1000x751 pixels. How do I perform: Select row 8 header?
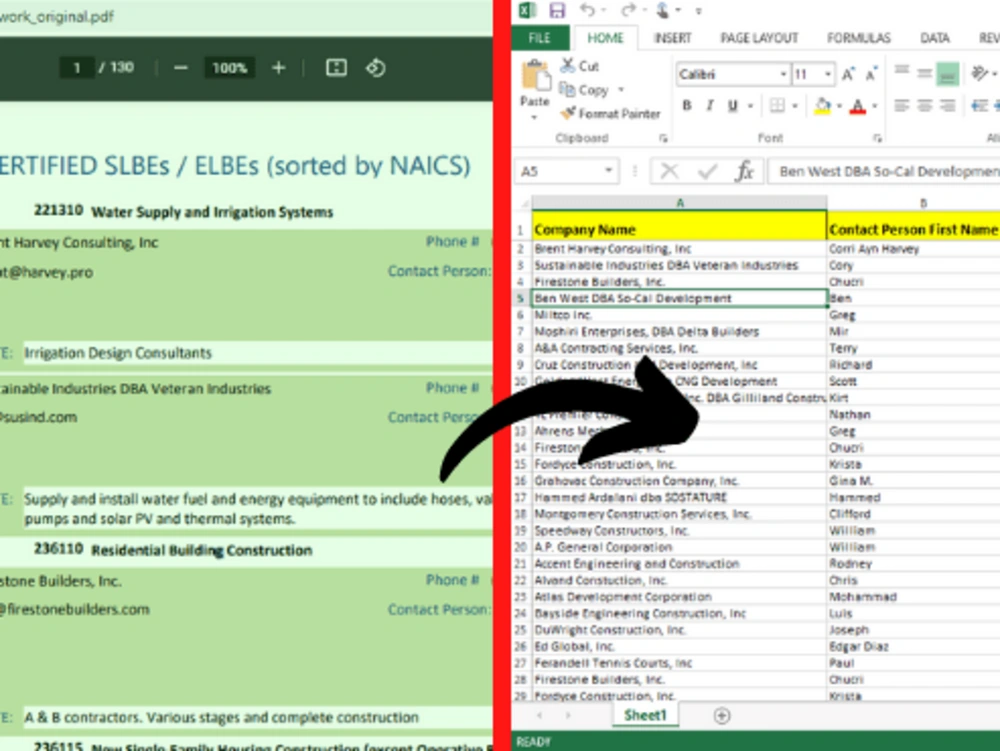click(x=521, y=348)
